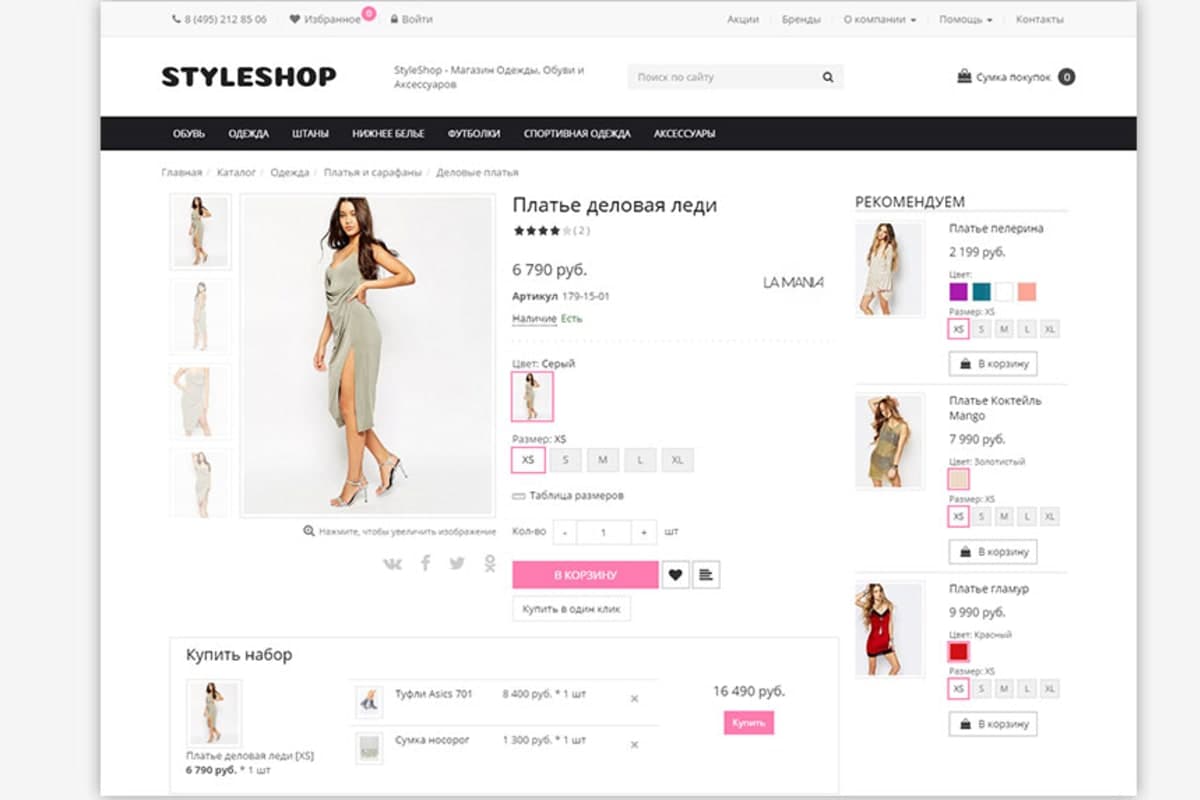Select size L for Платье гламур
Viewport: 1200px width, 800px height.
[x=1027, y=689]
